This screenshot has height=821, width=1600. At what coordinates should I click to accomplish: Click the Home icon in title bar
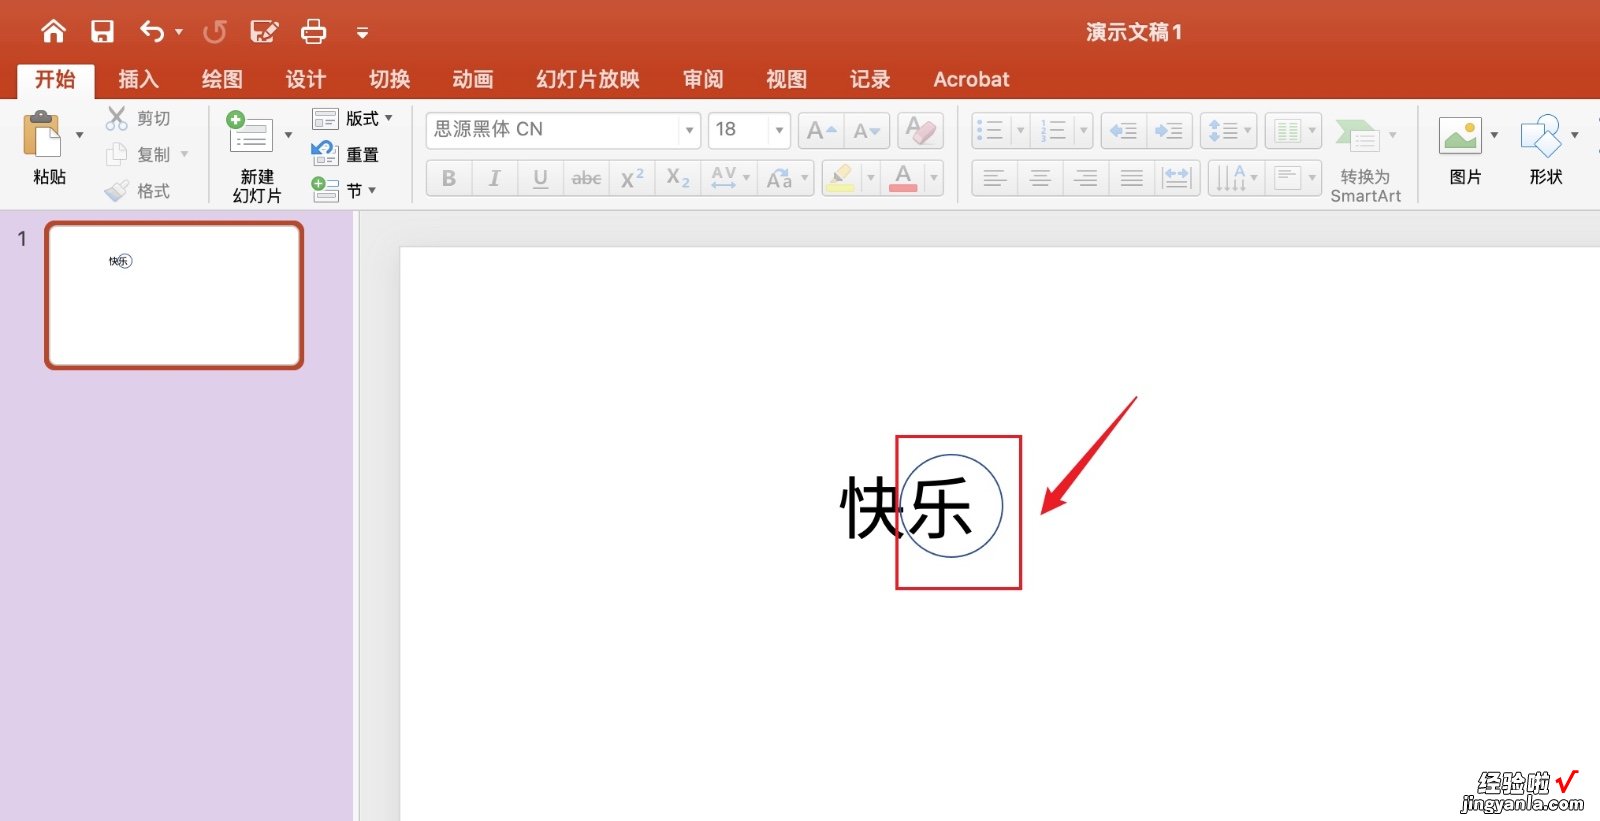53,32
